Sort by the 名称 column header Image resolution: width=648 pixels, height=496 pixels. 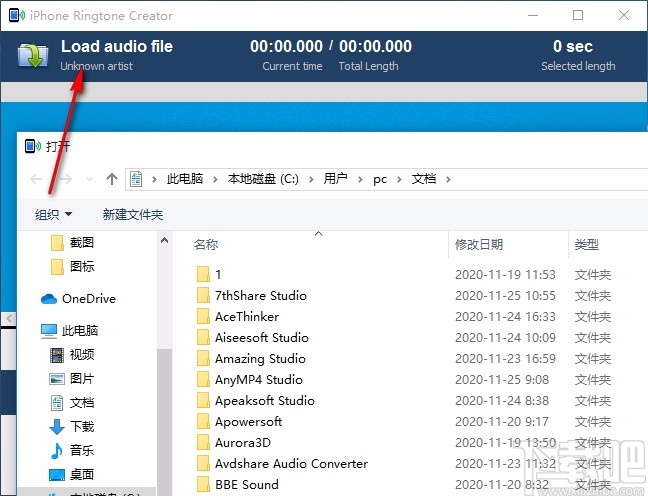[206, 245]
